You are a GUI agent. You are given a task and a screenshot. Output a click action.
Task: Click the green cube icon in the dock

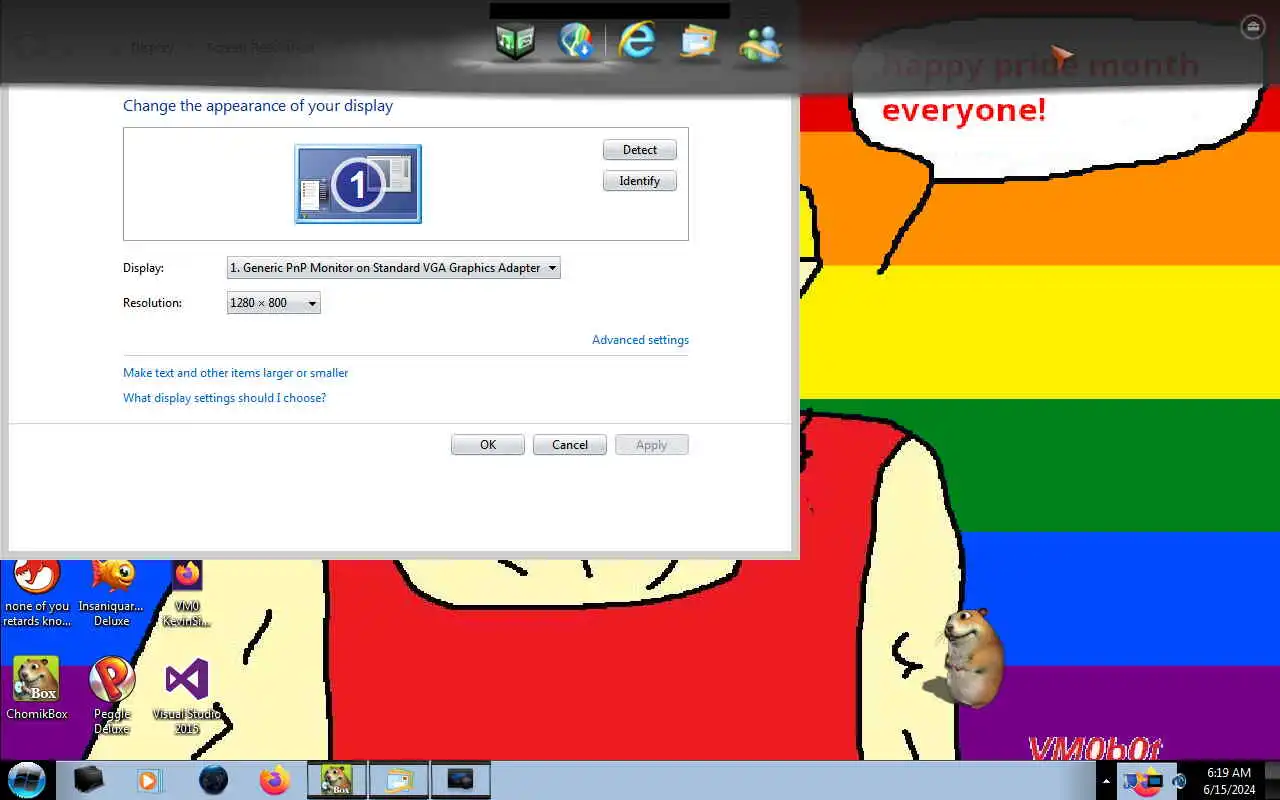tap(515, 42)
